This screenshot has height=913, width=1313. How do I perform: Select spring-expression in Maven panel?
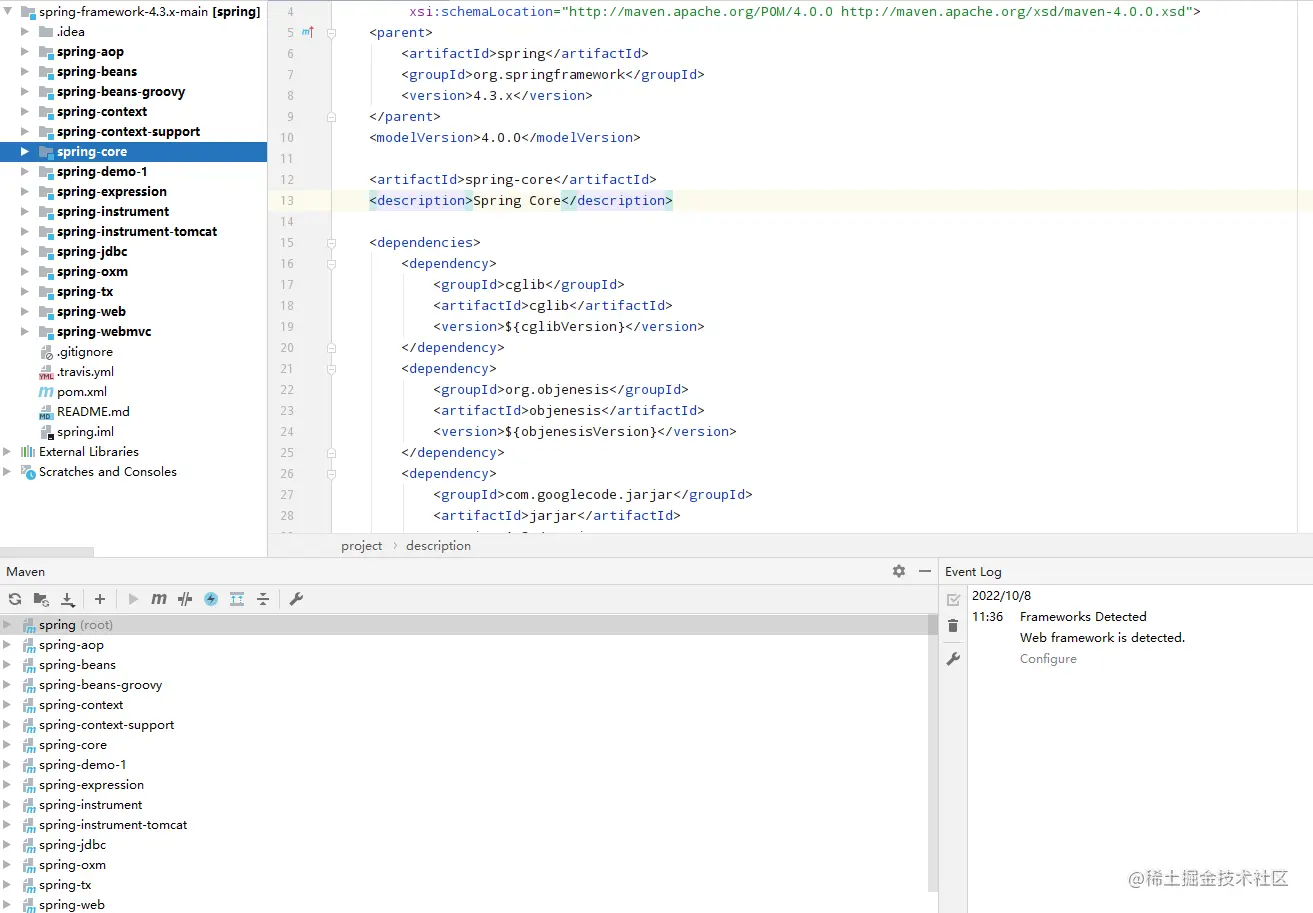pyautogui.click(x=91, y=785)
